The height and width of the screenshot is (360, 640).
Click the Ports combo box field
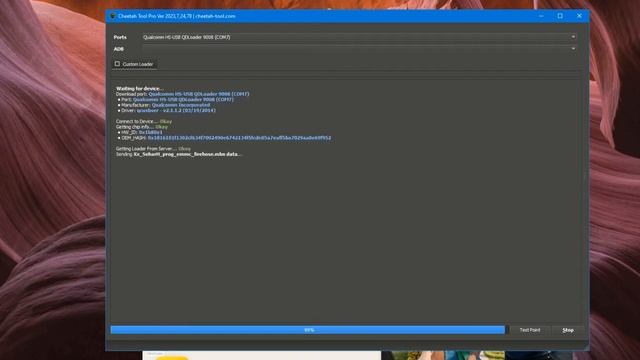359,37
